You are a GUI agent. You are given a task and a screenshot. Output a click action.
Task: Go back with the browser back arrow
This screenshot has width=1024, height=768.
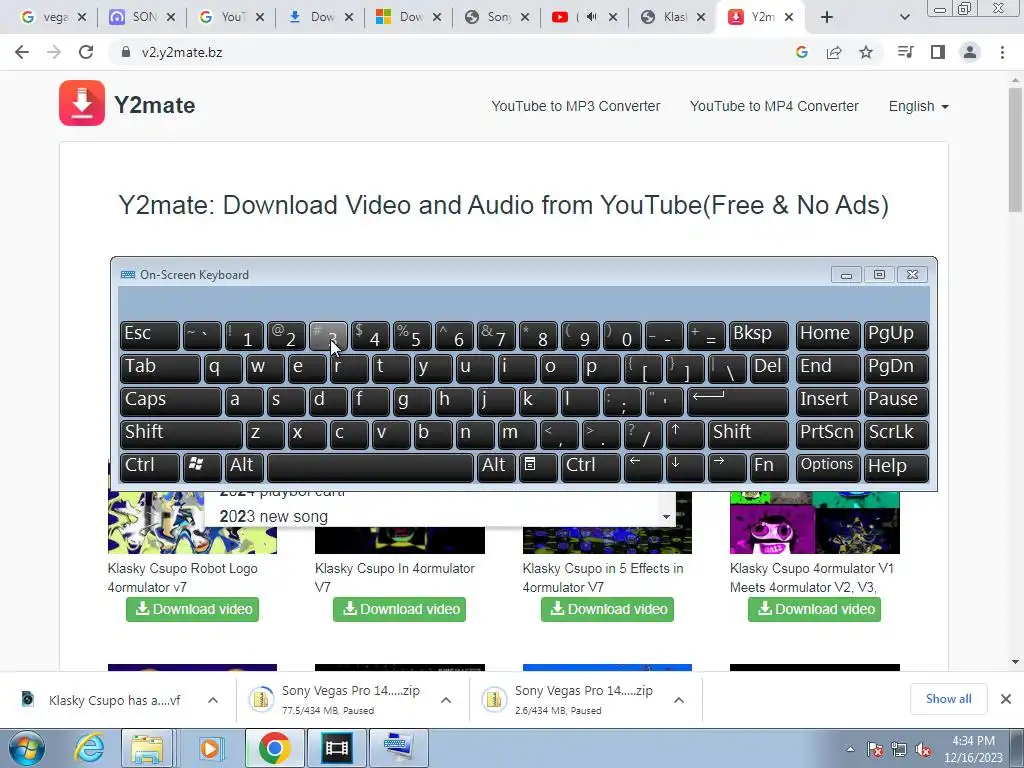pyautogui.click(x=22, y=52)
